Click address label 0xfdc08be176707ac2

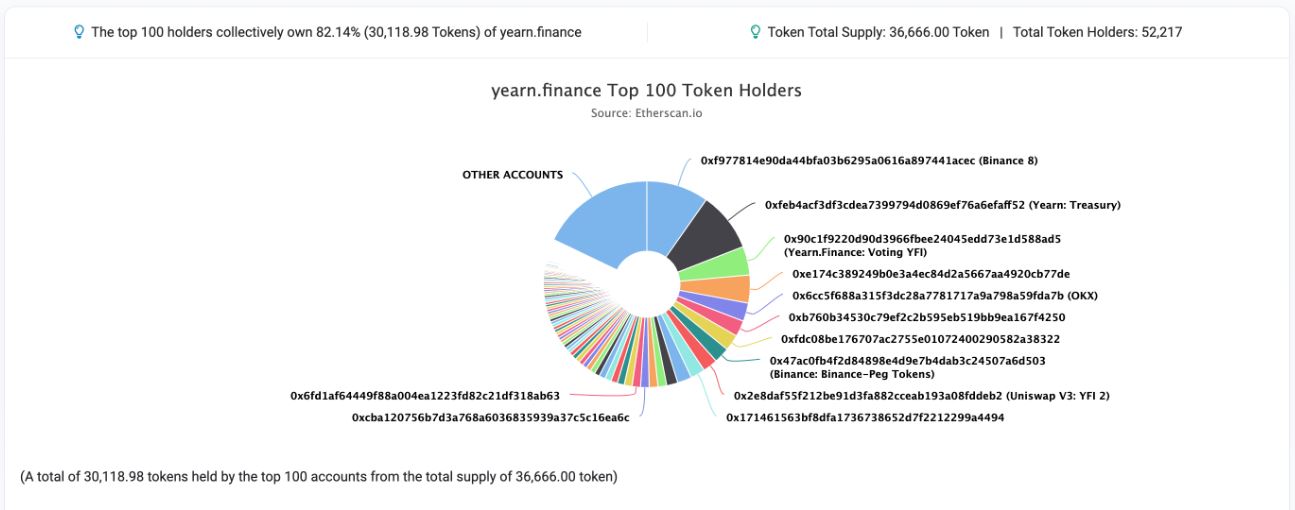921,339
